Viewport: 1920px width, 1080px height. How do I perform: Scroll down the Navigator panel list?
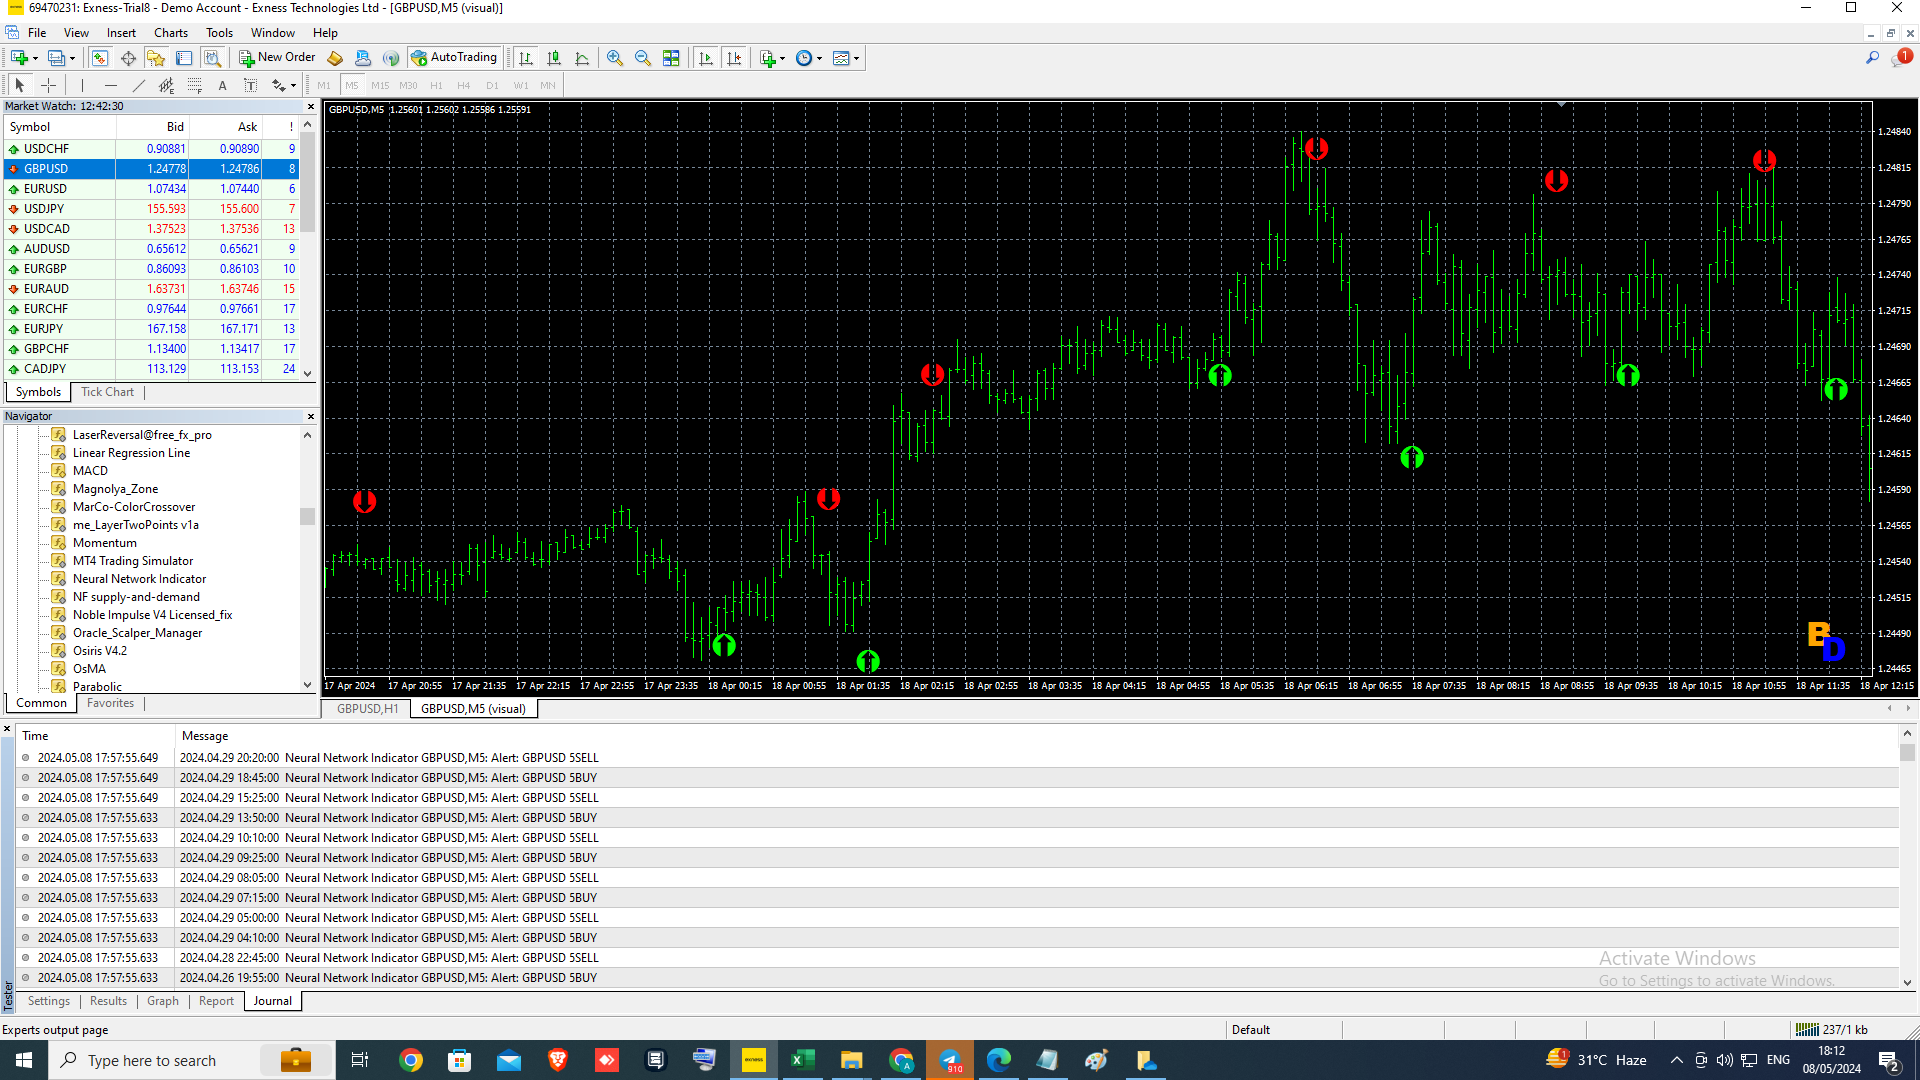(307, 684)
